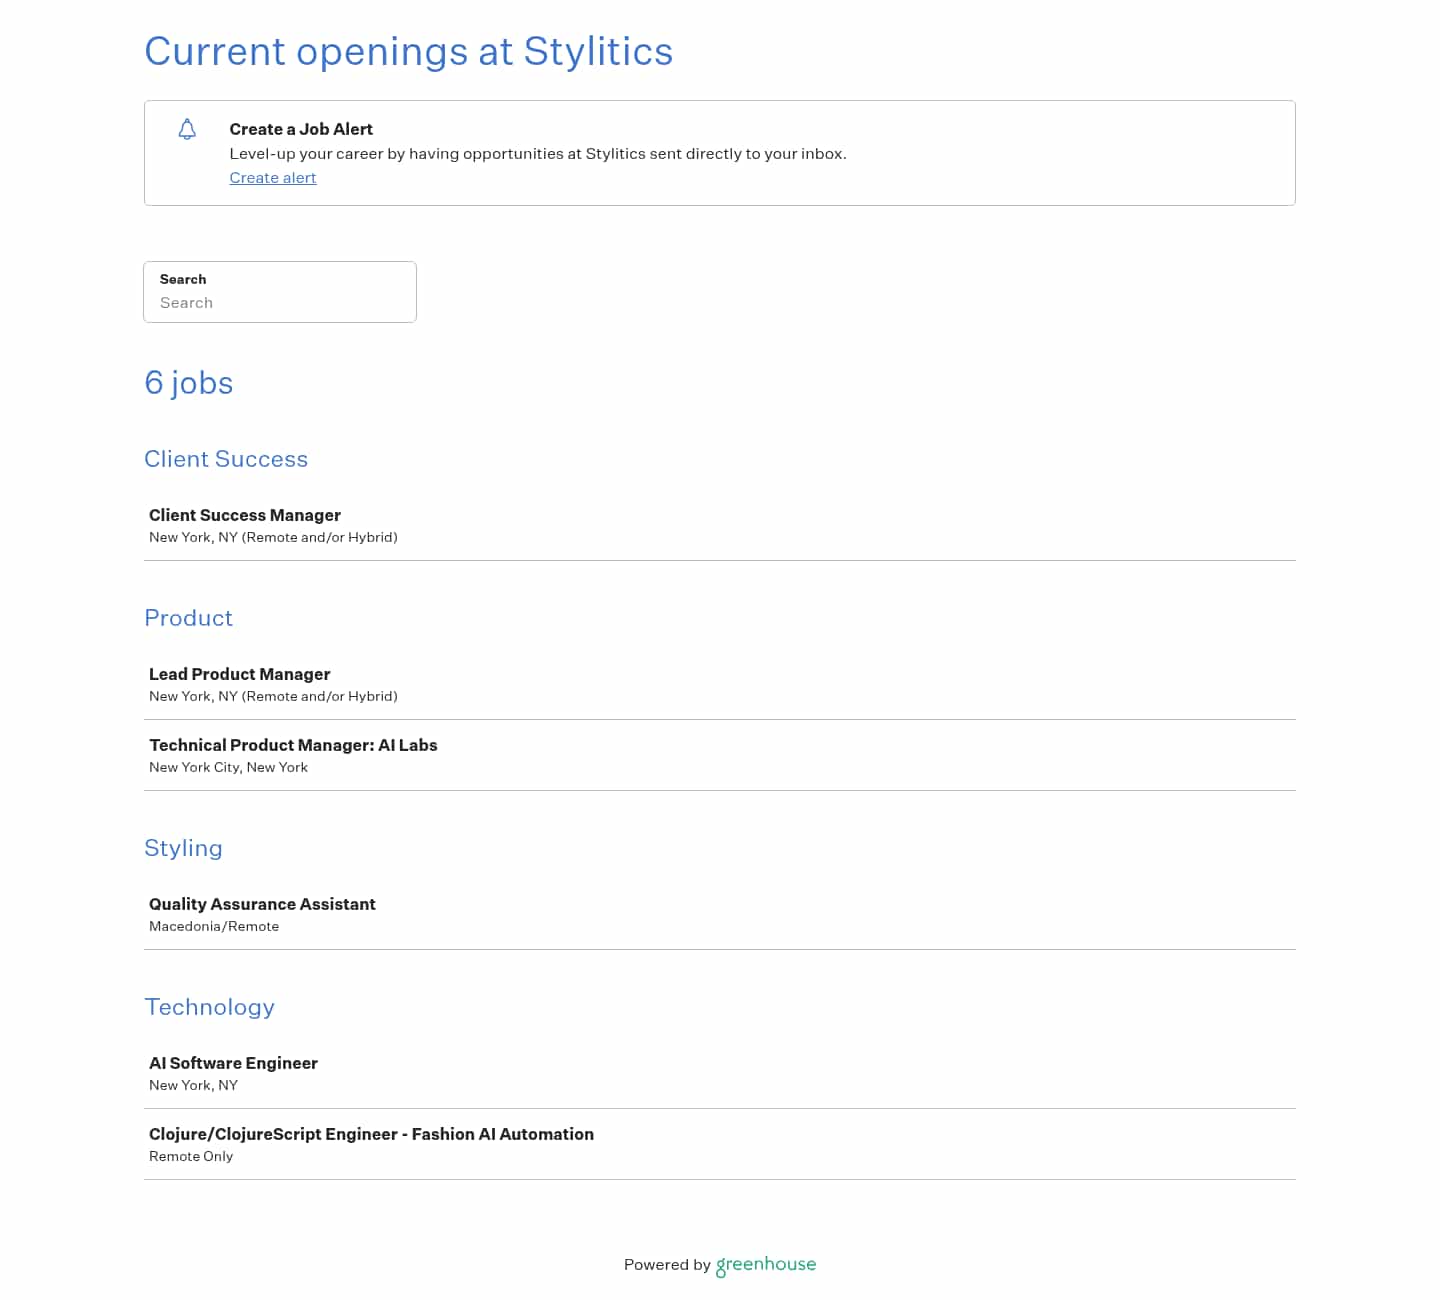Click the Powered by text in footer
The height and width of the screenshot is (1300, 1440).
667,1265
